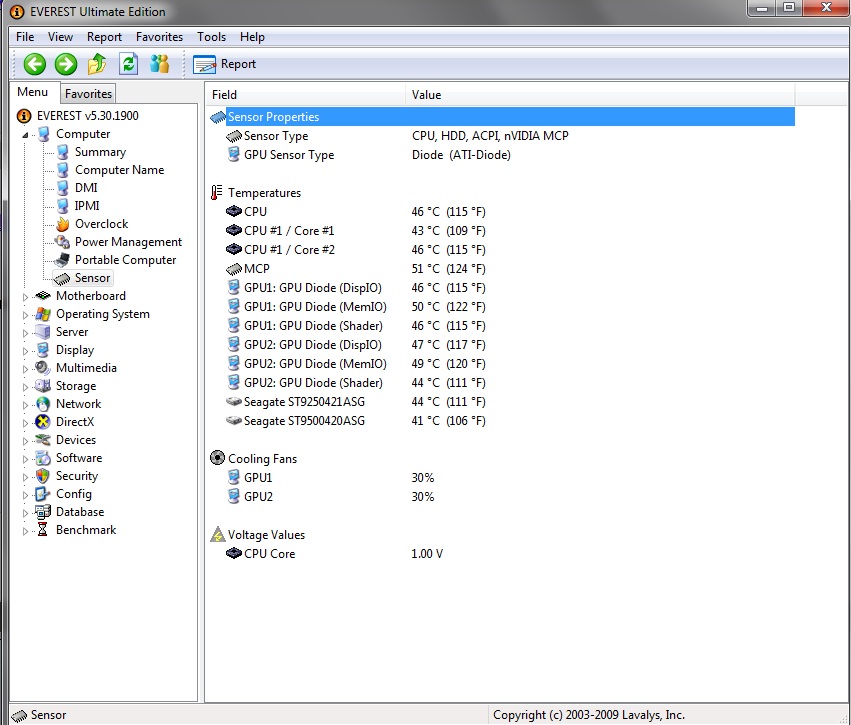Select the CPU Core voltage row
Screen dimensions: 851x725
(502, 554)
